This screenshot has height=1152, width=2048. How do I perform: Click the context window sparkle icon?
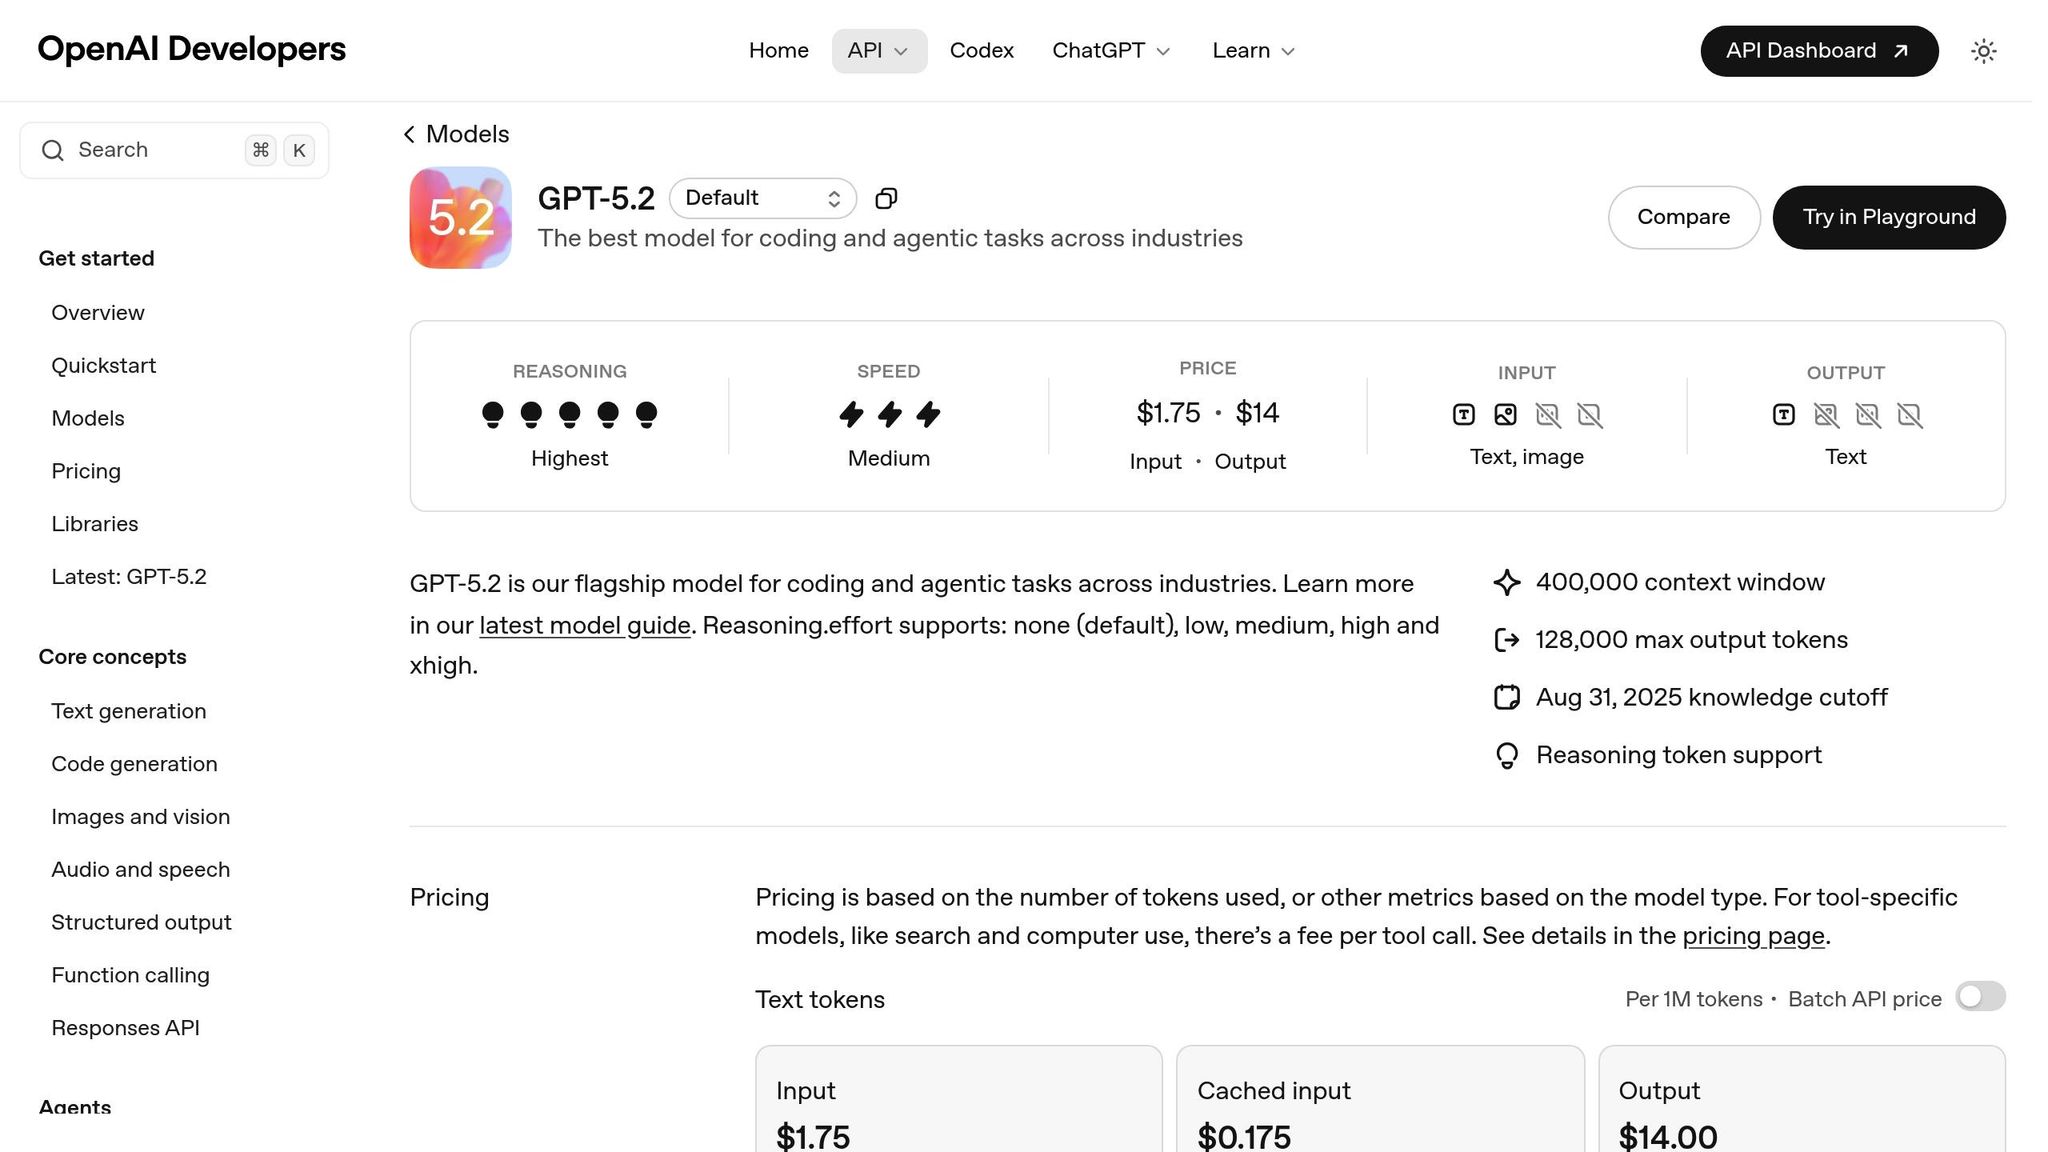[1507, 583]
